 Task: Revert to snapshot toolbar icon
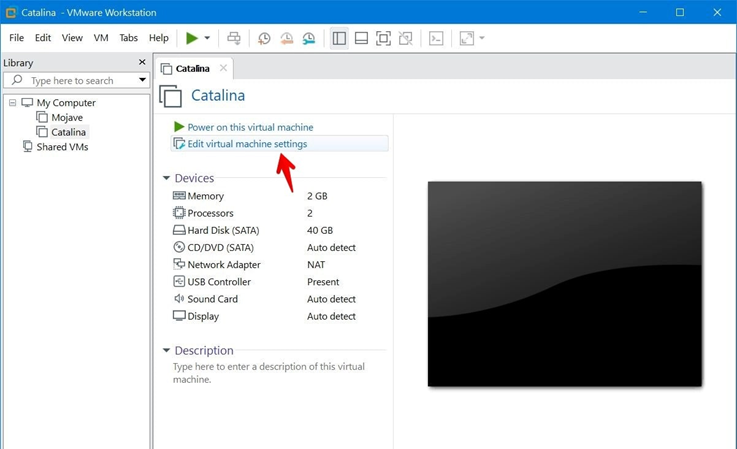tap(287, 38)
